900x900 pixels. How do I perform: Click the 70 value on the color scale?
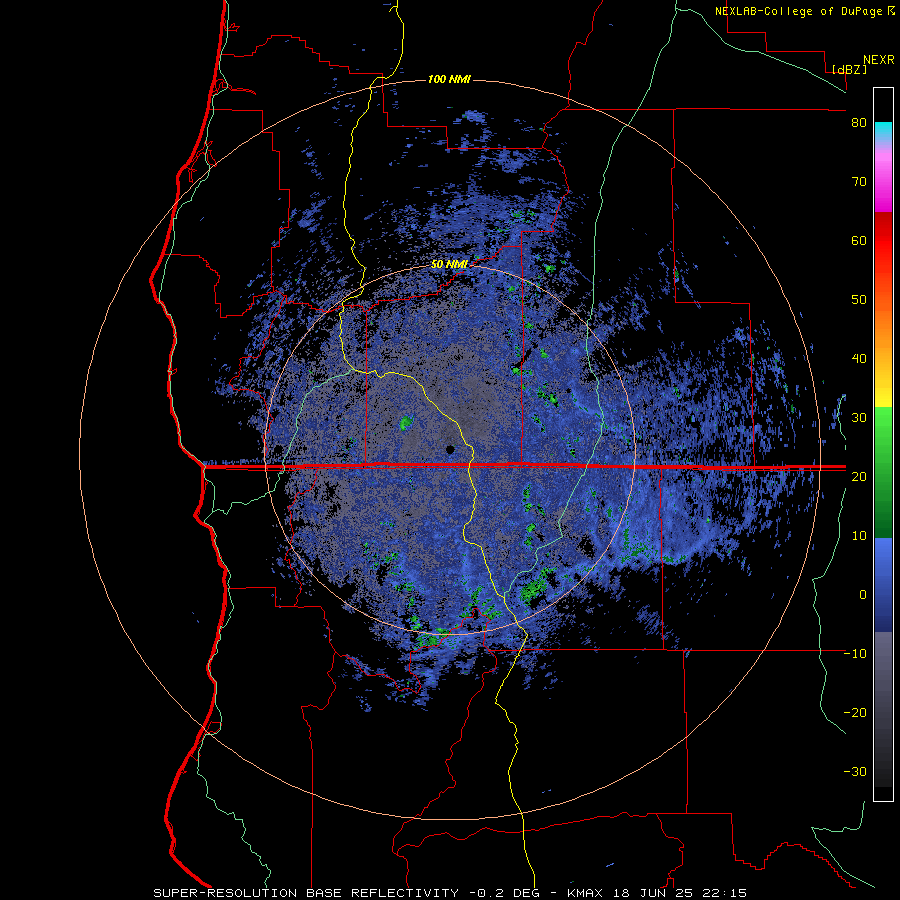(859, 182)
